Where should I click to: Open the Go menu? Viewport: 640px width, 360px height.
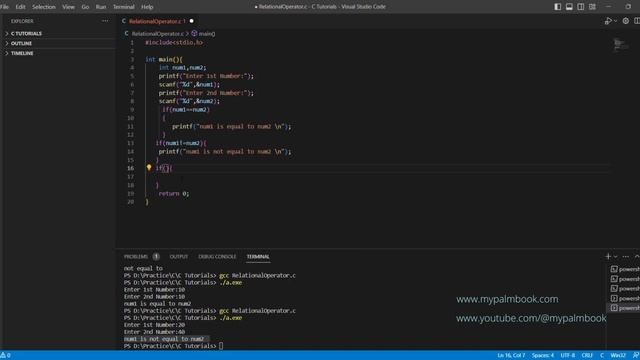(x=85, y=7)
